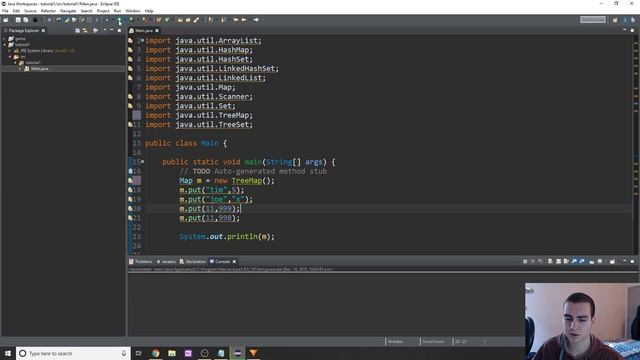This screenshot has height=360, width=640.
Task: Click the Open Perspective icon
Action: point(615,20)
